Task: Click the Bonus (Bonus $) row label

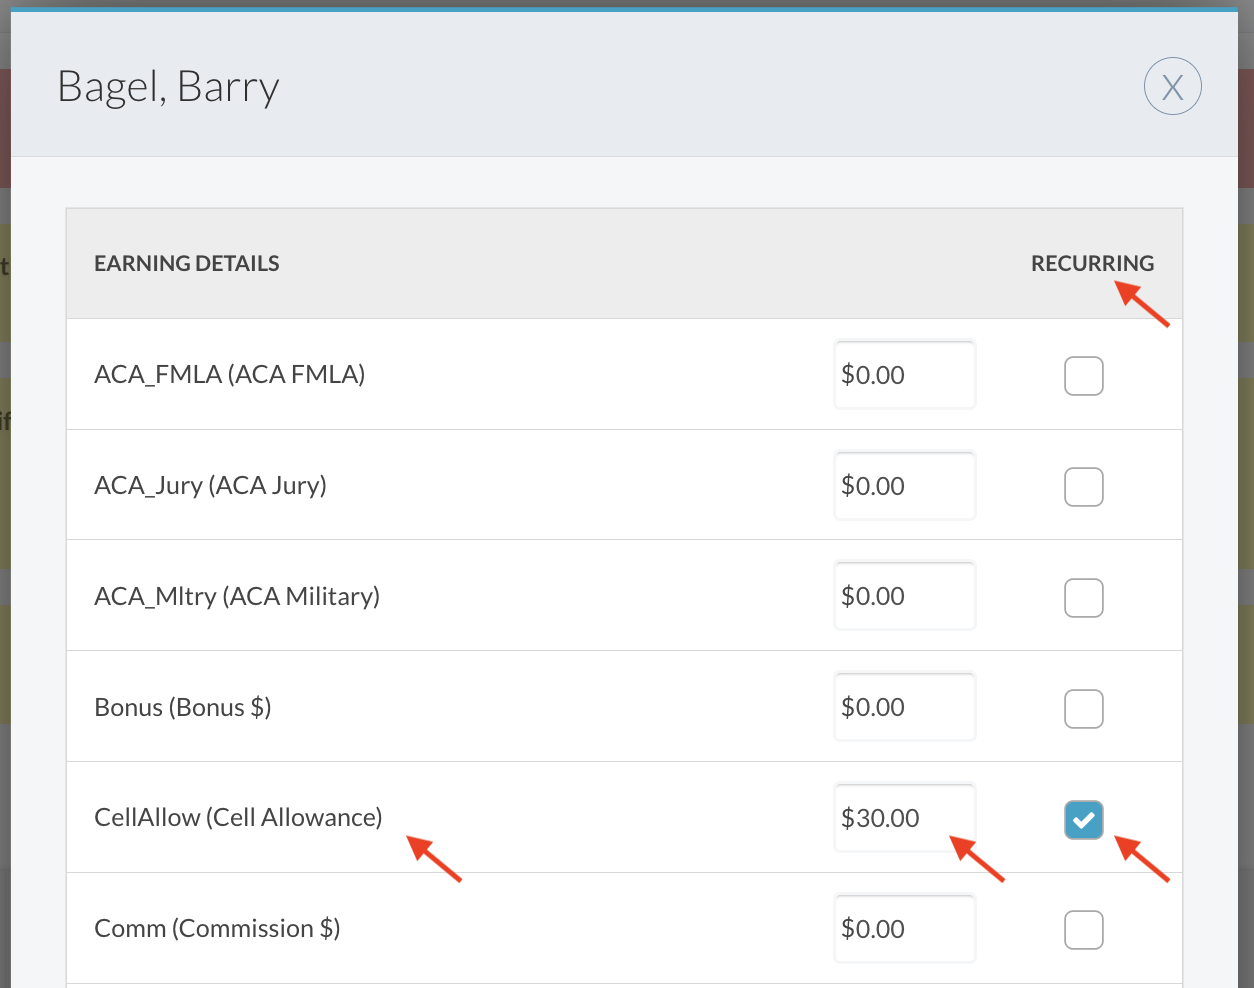Action: [x=183, y=708]
